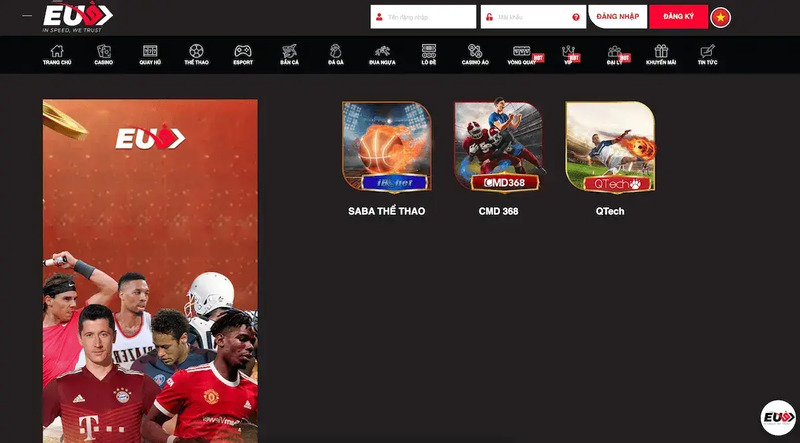Image resolution: width=800 pixels, height=443 pixels.
Task: Select the Thể Thao soccer ball icon
Action: pyautogui.click(x=196, y=51)
